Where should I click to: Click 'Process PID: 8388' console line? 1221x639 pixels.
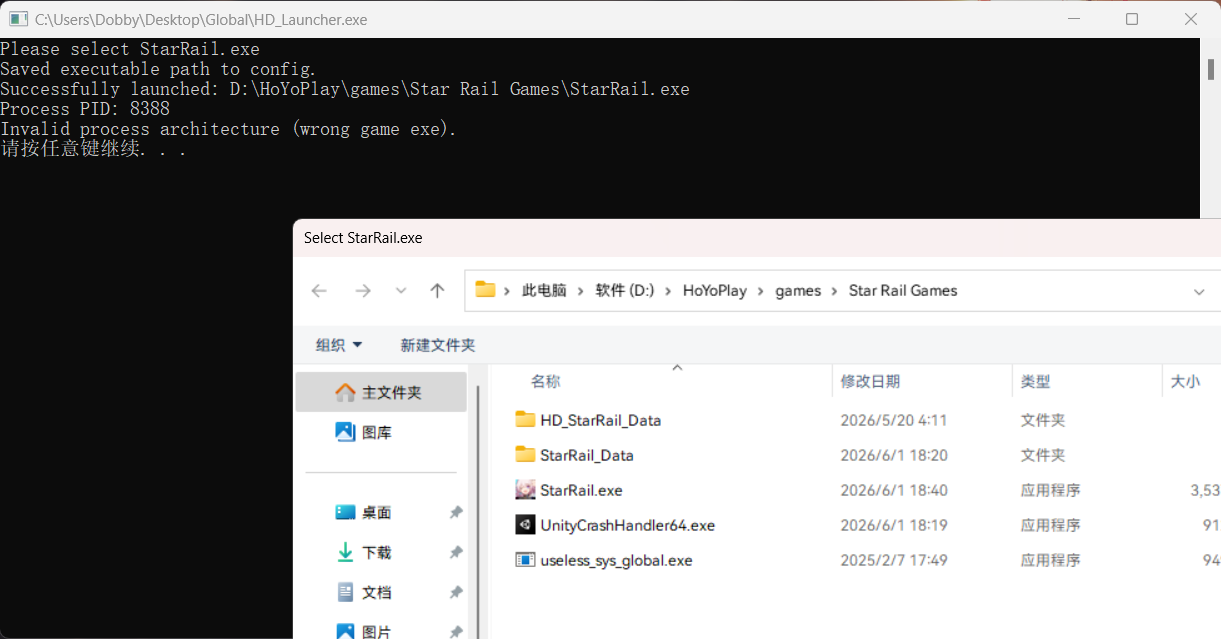coord(85,109)
